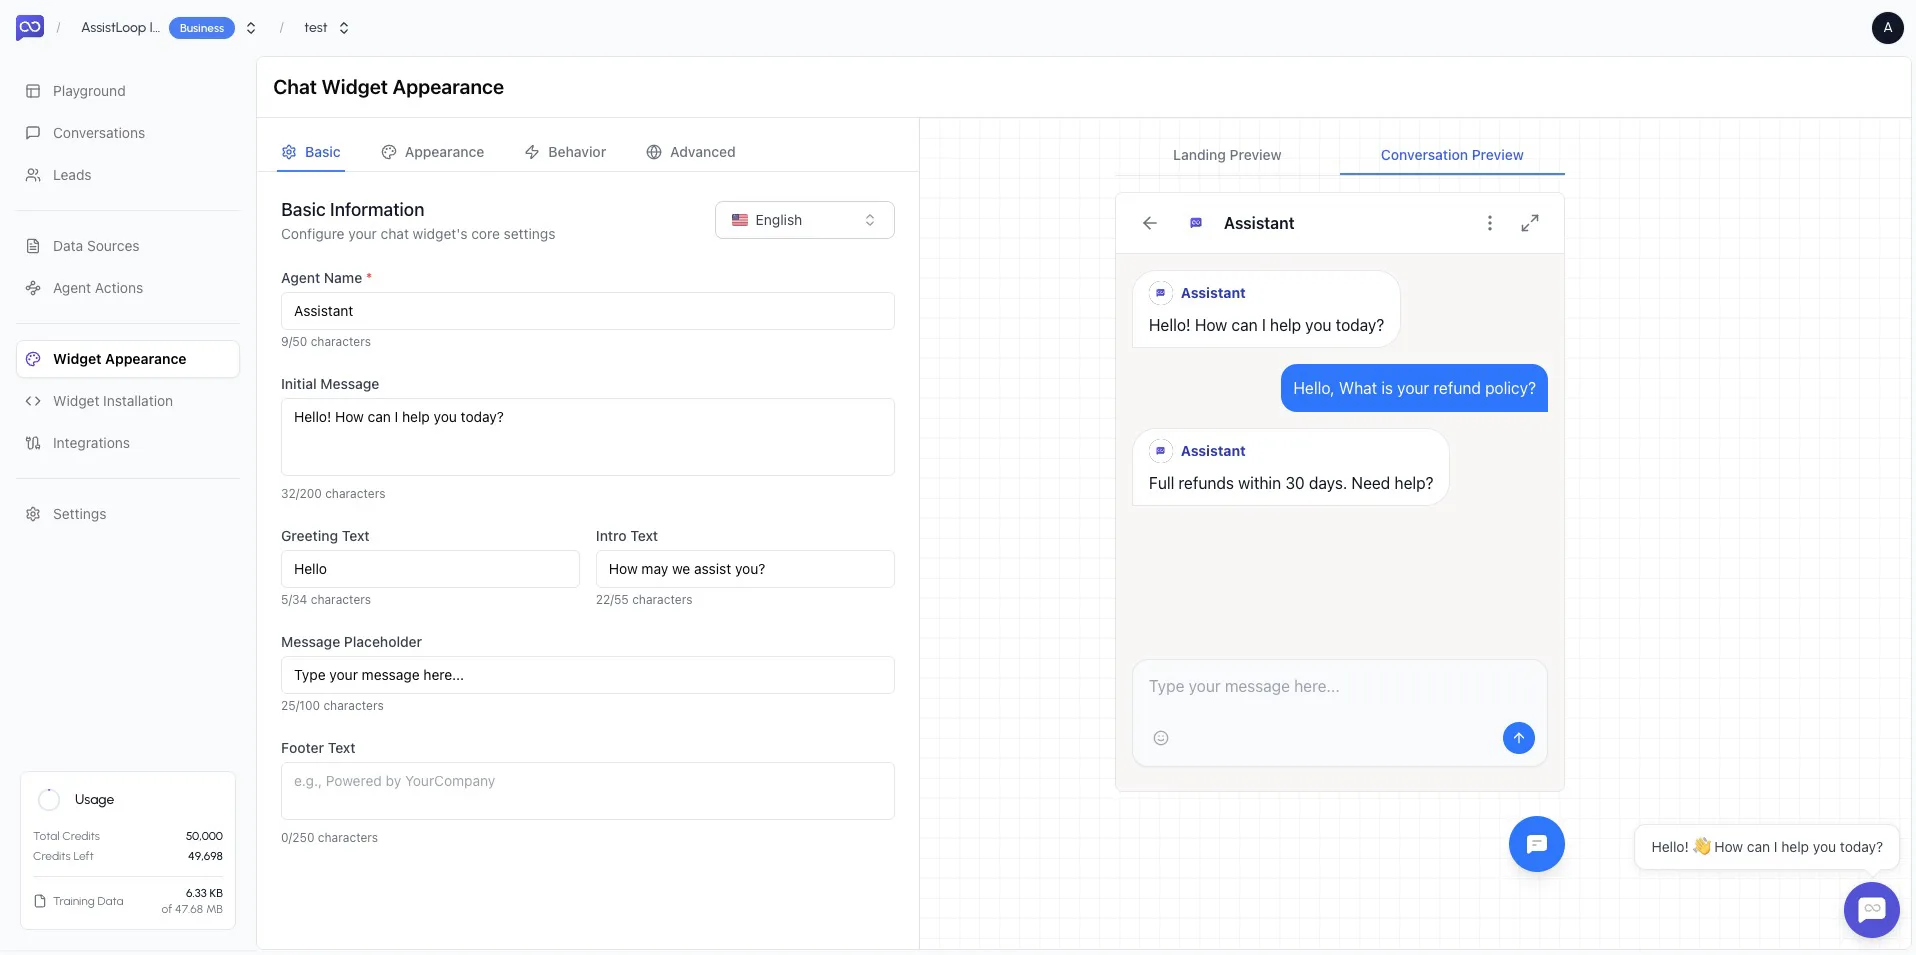Click the Settings gear icon in sidebar

tap(33, 514)
